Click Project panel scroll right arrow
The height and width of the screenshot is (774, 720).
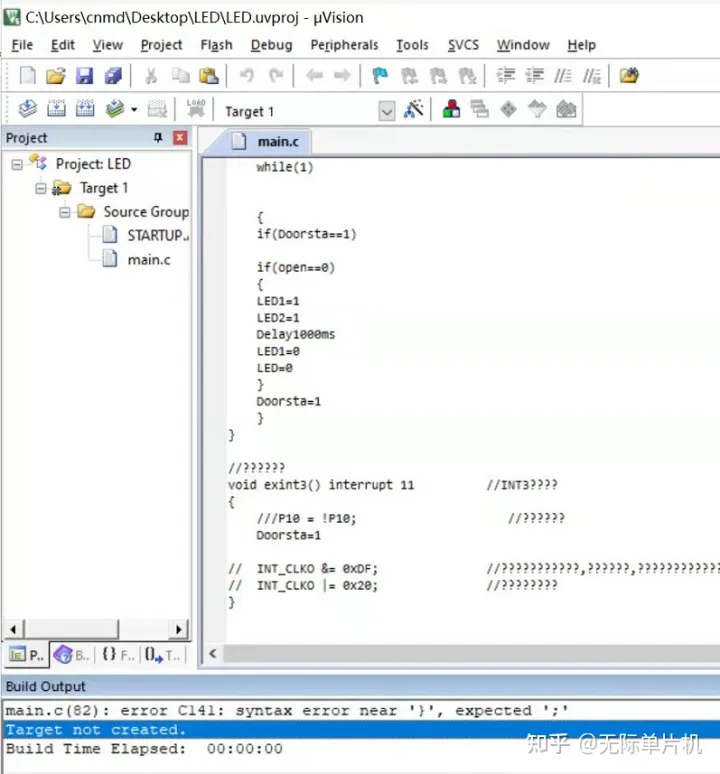click(178, 629)
